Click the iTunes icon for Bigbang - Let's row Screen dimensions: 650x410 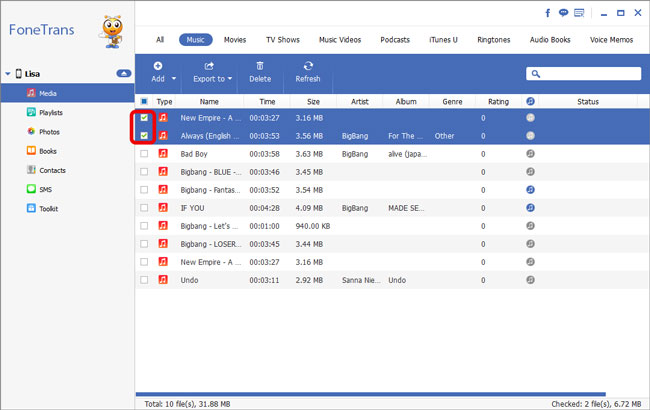(530, 226)
